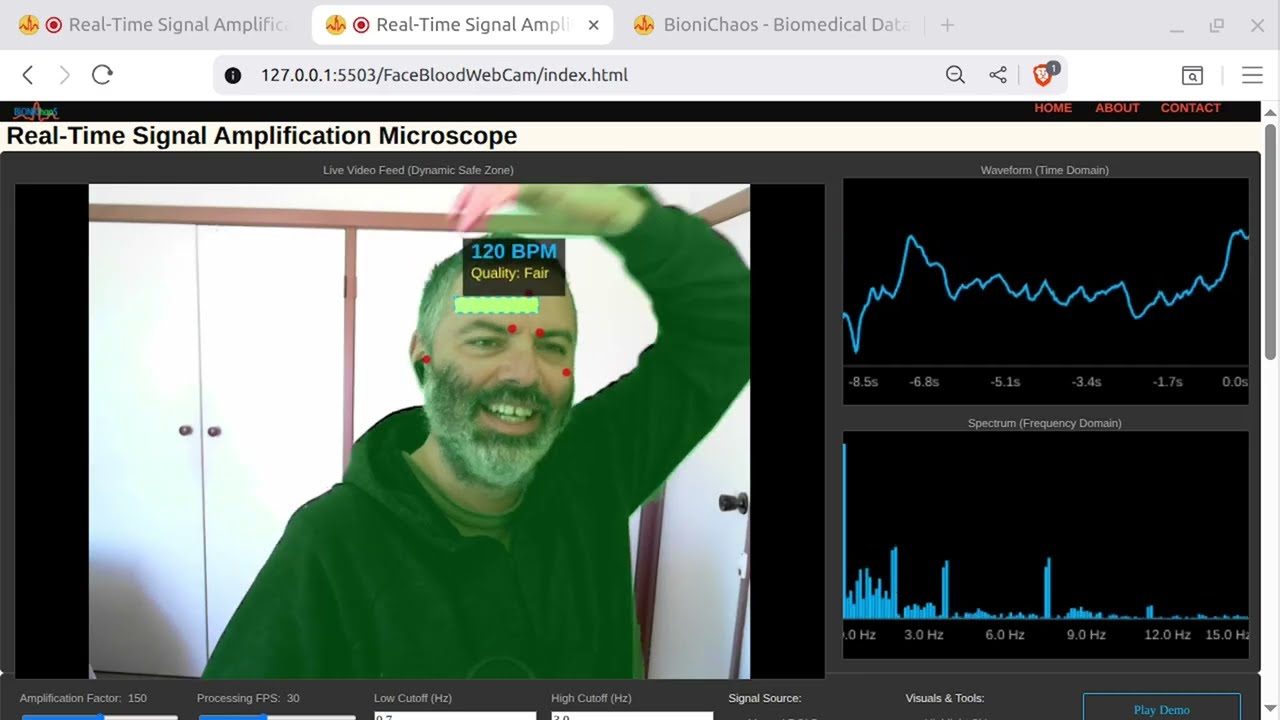Click the Live Video Feed heading
Screen dimensions: 1280x720
418,170
